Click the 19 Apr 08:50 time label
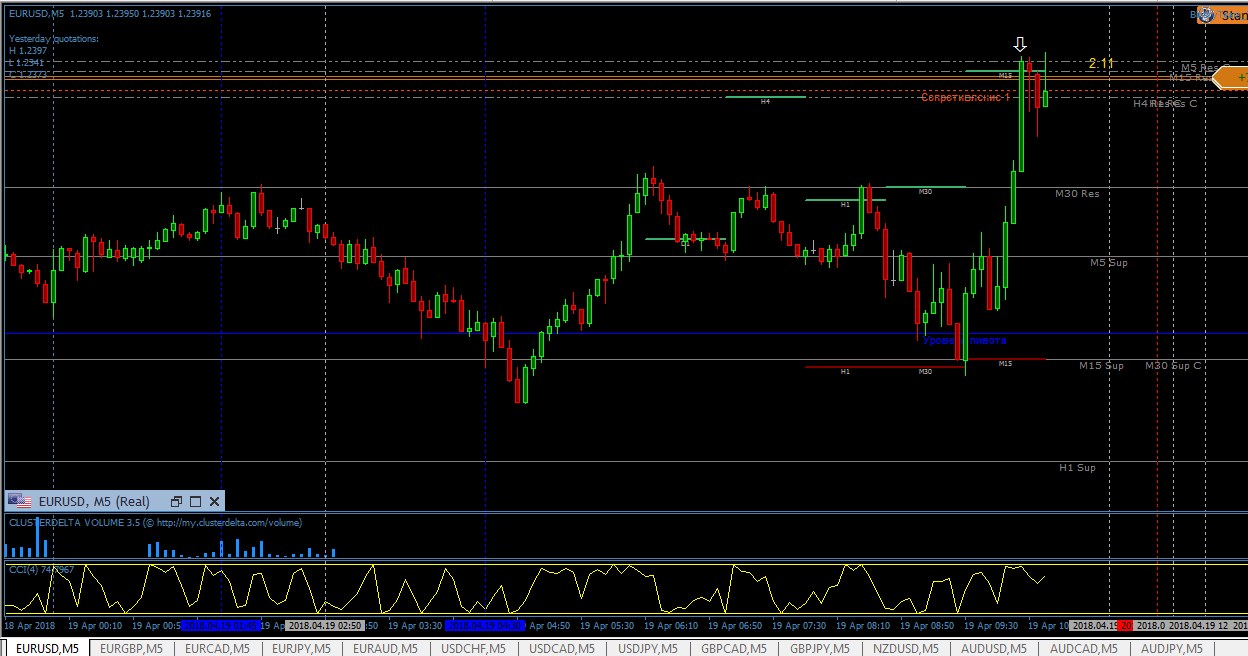The height and width of the screenshot is (656, 1248). coord(927,625)
